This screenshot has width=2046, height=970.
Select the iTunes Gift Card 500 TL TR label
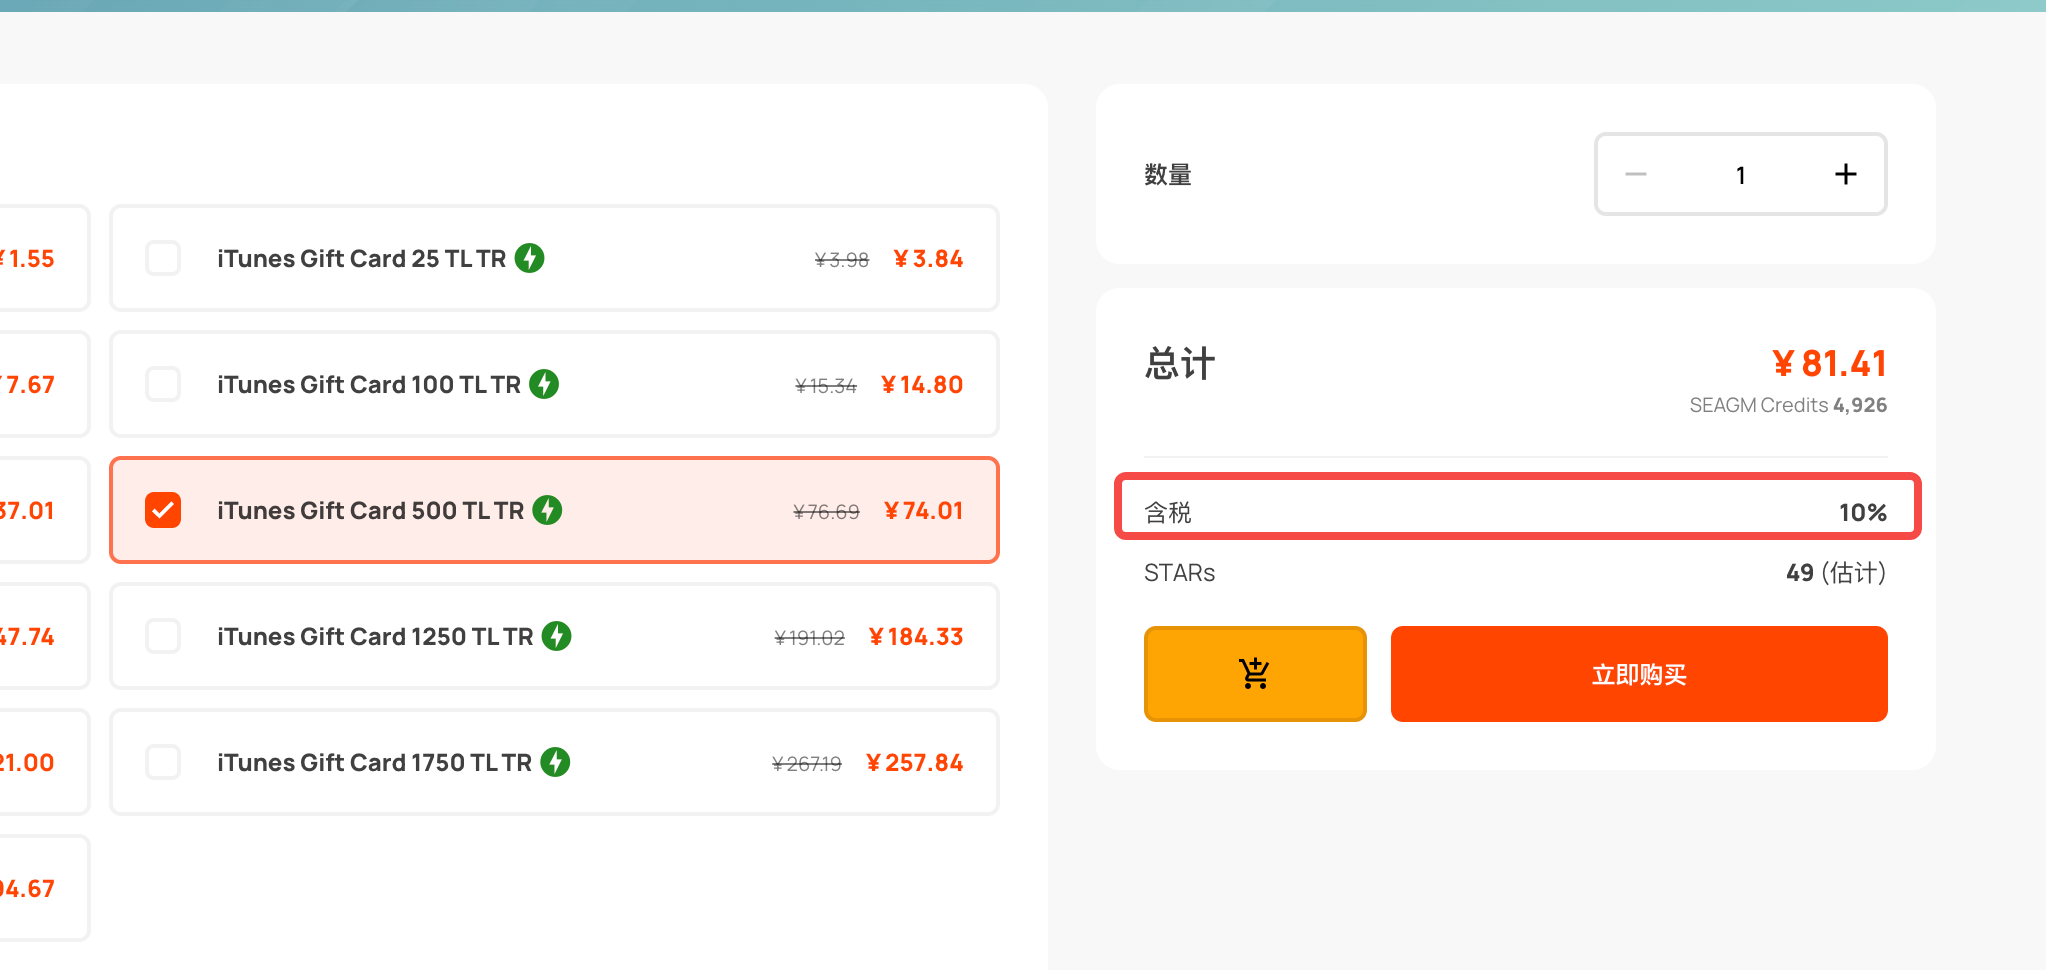(371, 510)
